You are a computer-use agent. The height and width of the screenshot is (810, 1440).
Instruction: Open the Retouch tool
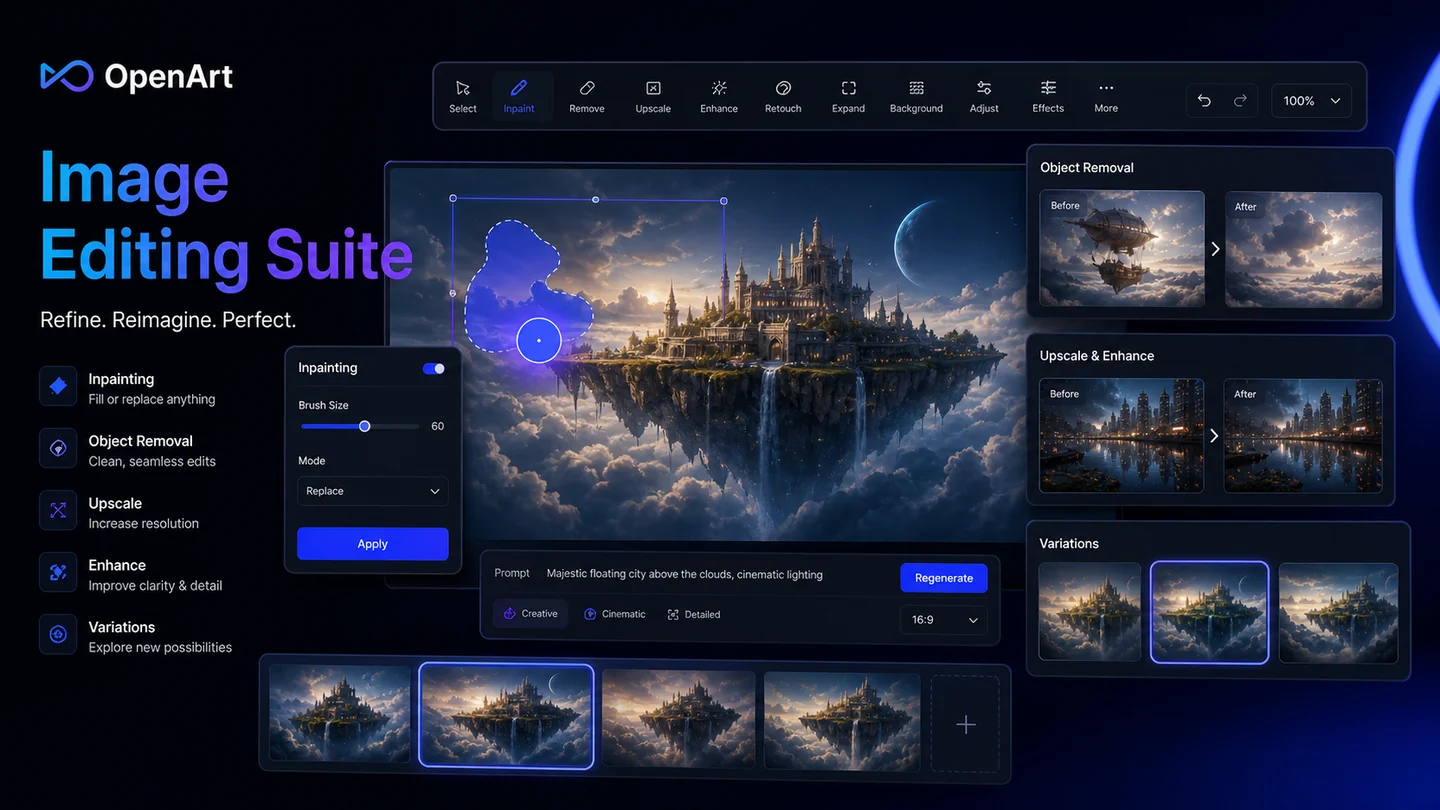pos(783,96)
